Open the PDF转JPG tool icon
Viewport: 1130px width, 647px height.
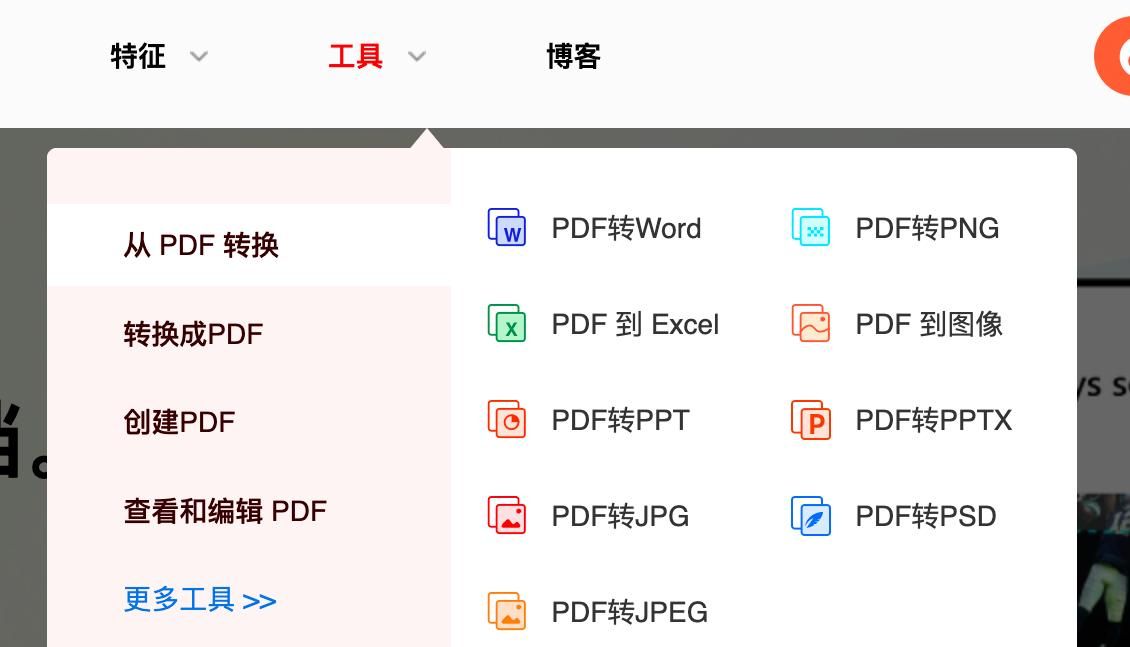[x=505, y=516]
